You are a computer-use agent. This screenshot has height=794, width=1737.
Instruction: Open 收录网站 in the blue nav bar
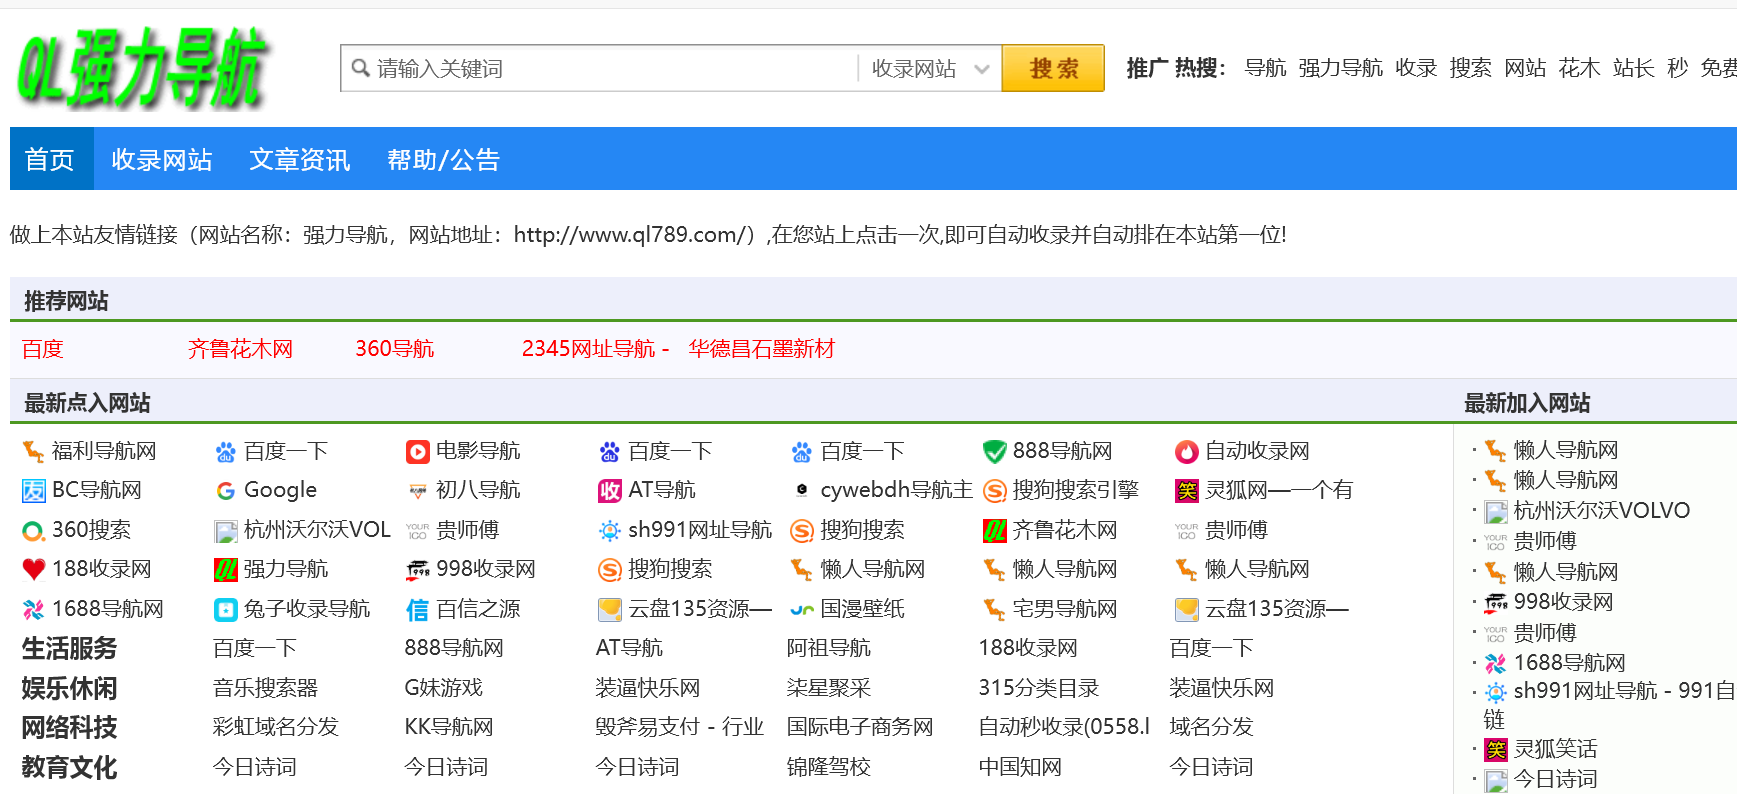coord(162,159)
